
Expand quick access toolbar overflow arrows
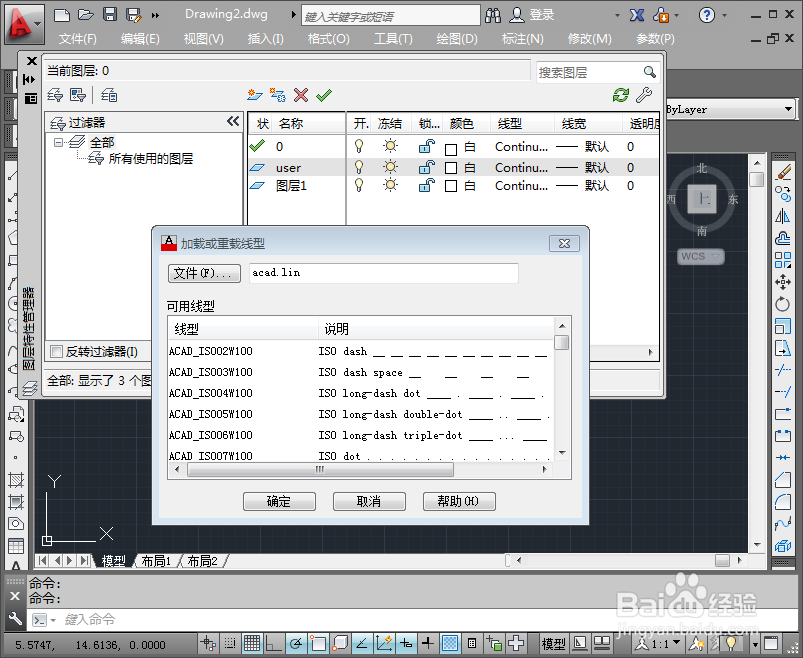pyautogui.click(x=155, y=15)
